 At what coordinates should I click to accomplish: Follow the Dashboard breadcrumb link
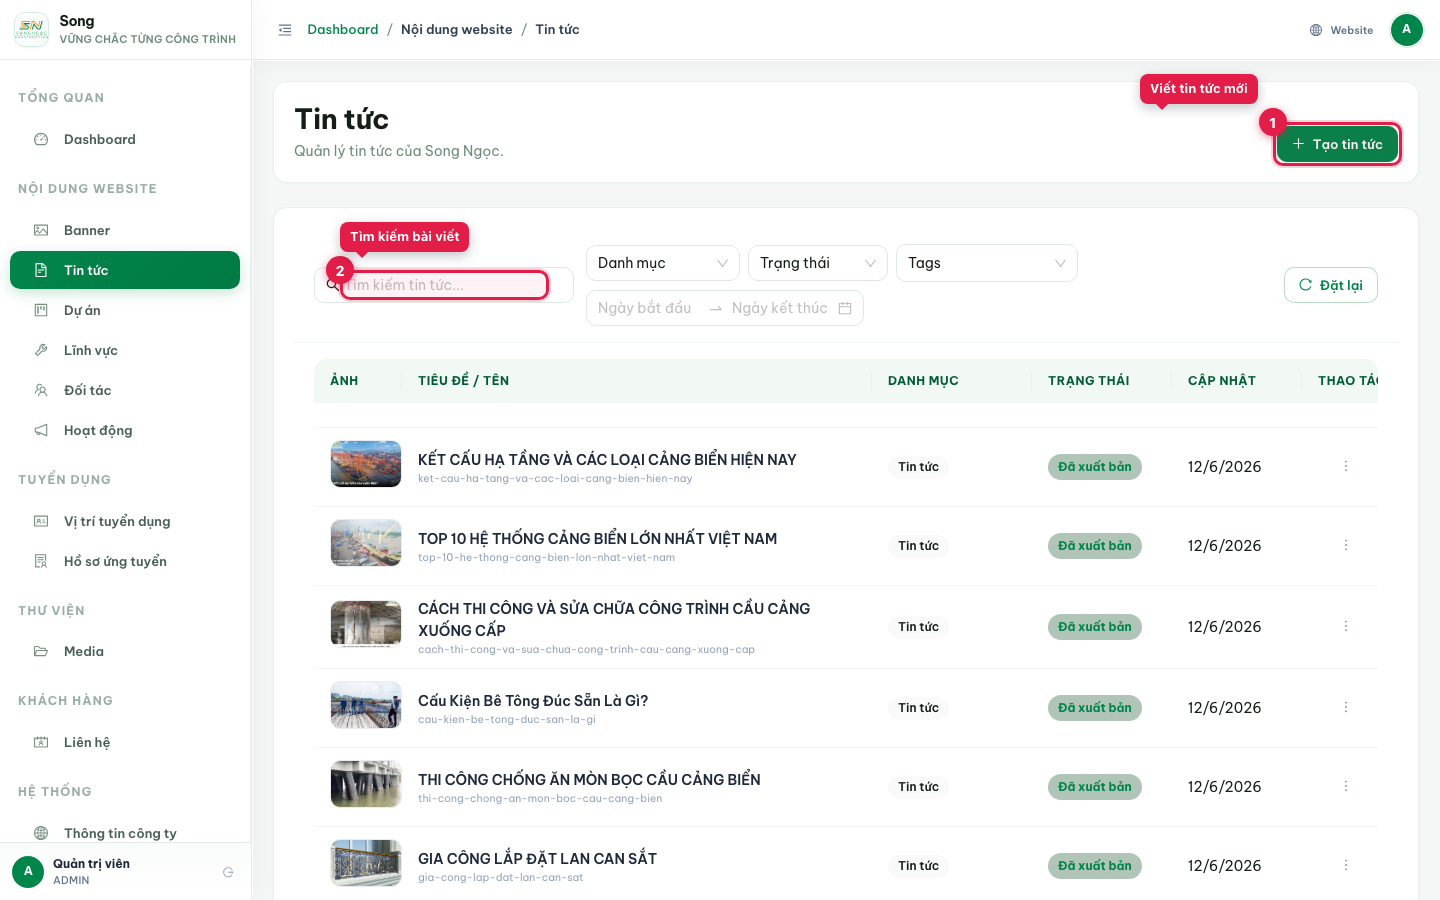[x=343, y=29]
